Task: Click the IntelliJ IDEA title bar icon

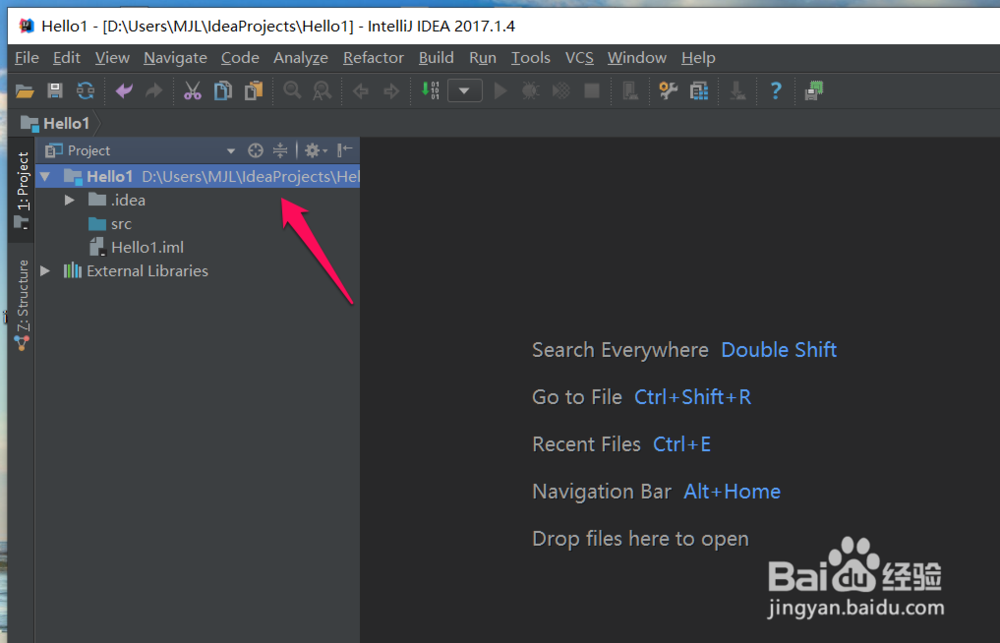Action: pyautogui.click(x=26, y=26)
